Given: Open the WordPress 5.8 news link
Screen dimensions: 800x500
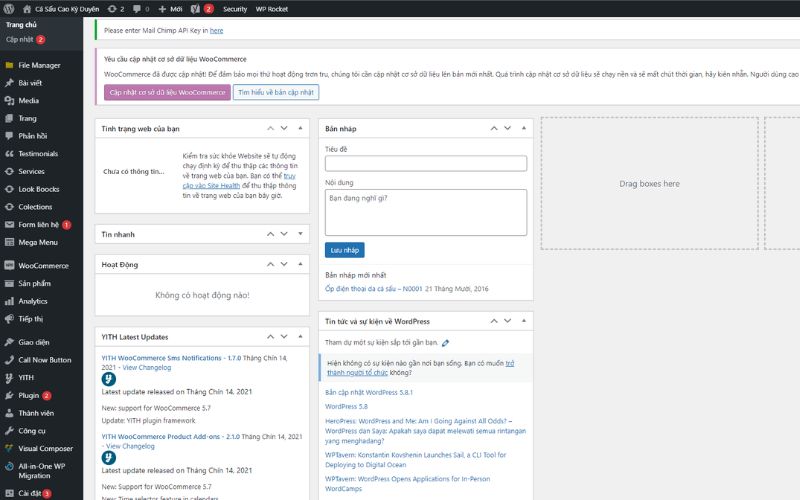Looking at the screenshot, I should coord(346,407).
